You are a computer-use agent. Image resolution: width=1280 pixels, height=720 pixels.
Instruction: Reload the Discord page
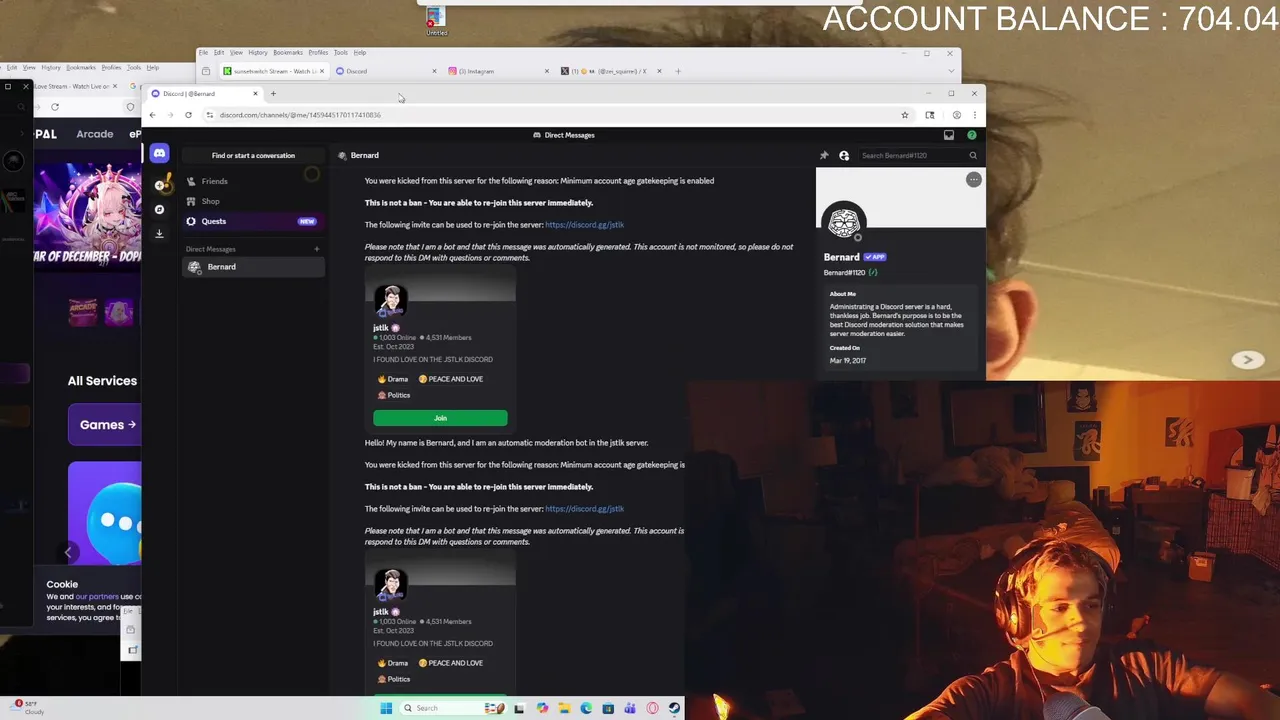click(188, 115)
